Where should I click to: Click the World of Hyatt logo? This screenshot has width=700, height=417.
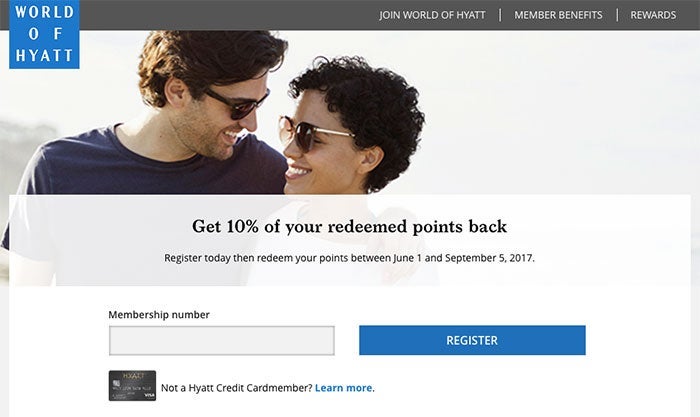coord(44,34)
